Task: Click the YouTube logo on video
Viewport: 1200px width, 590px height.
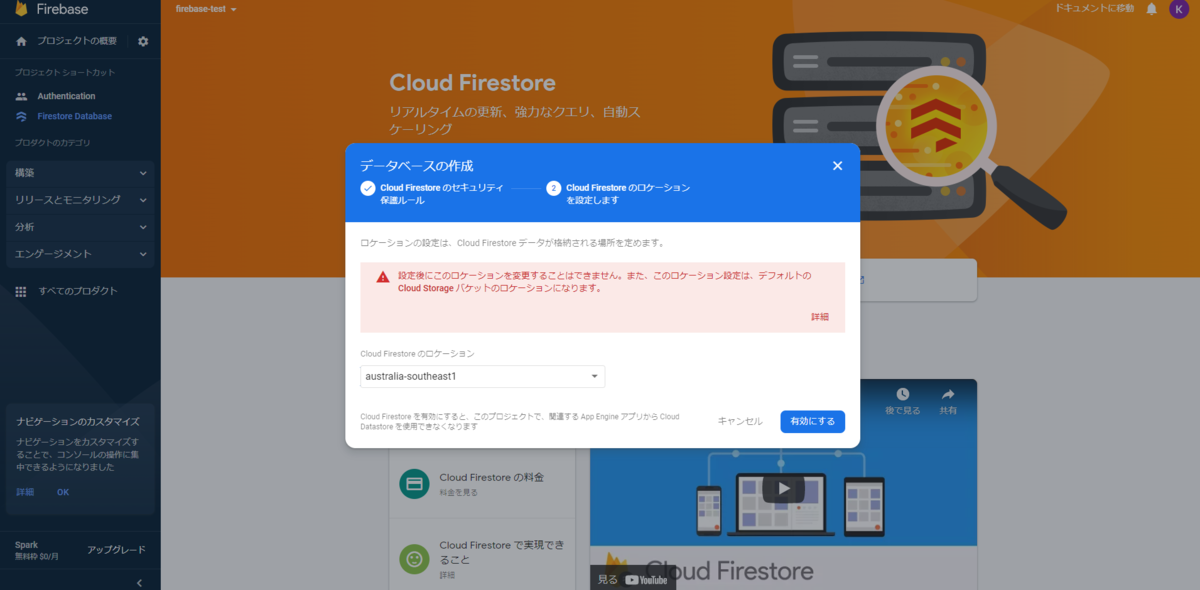Action: click(646, 580)
